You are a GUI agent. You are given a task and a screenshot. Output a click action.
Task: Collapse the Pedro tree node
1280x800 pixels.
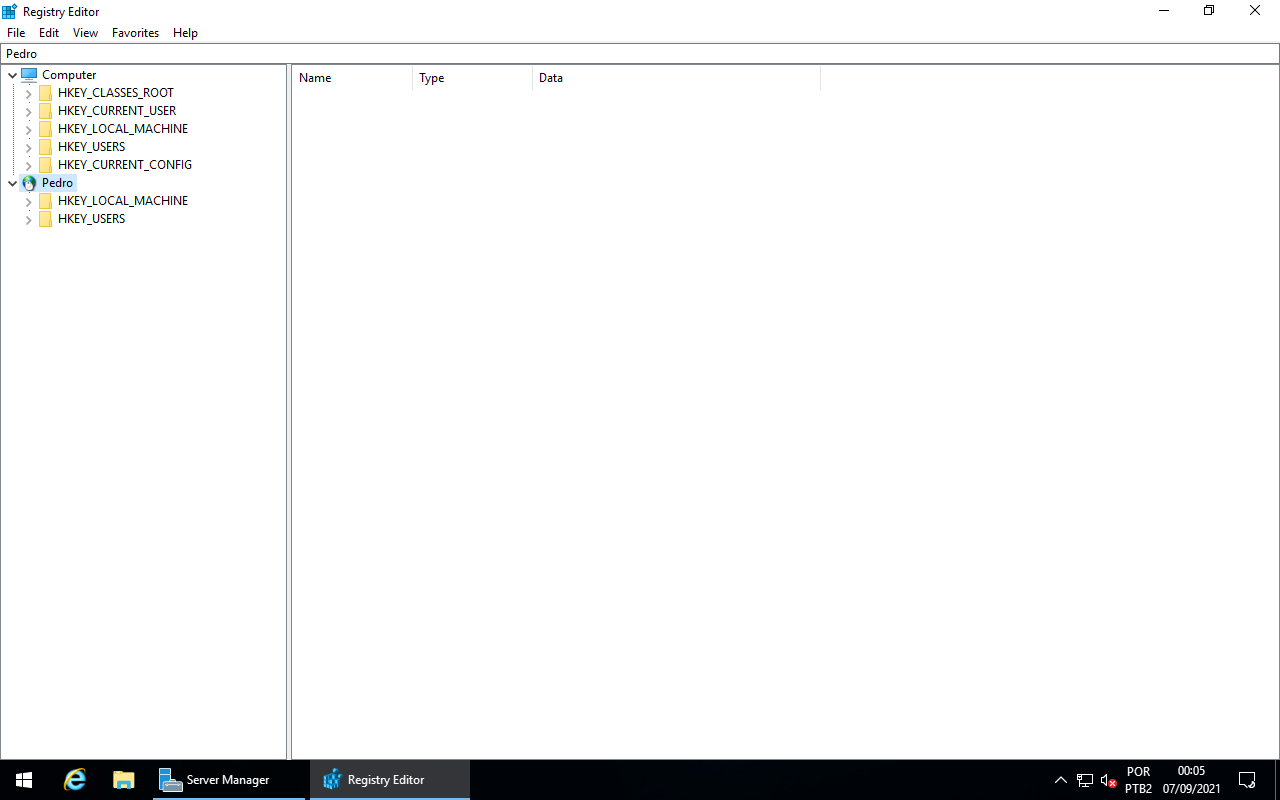12,183
